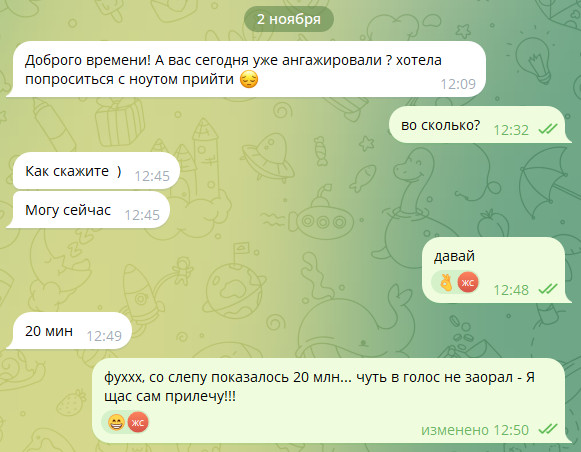Click the 12:09 timestamp of first message
Screen dimensions: 581x452
[458, 84]
